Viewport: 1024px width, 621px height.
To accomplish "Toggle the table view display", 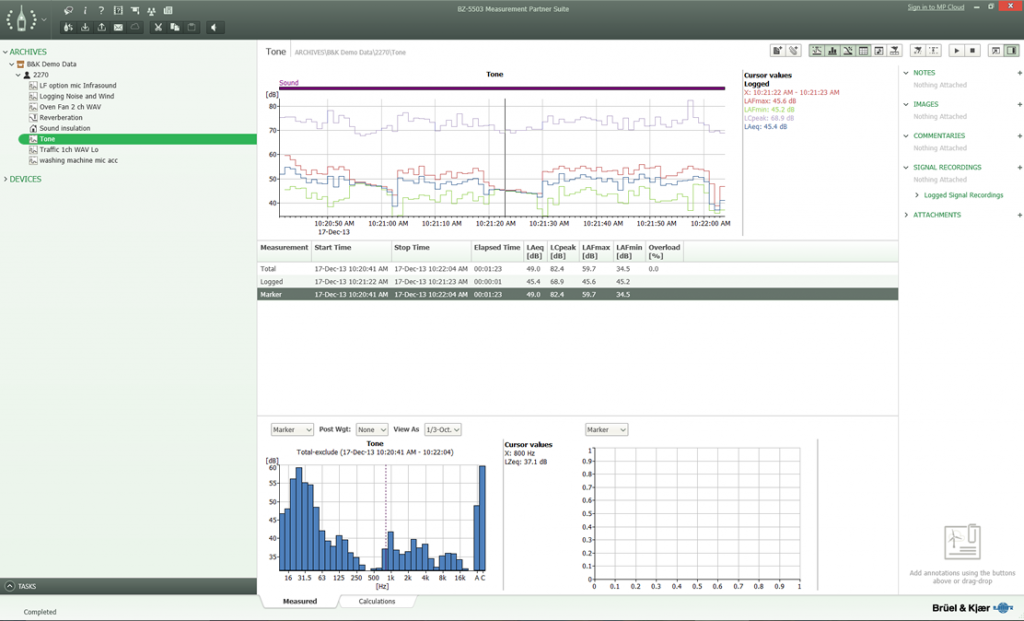I will [863, 49].
